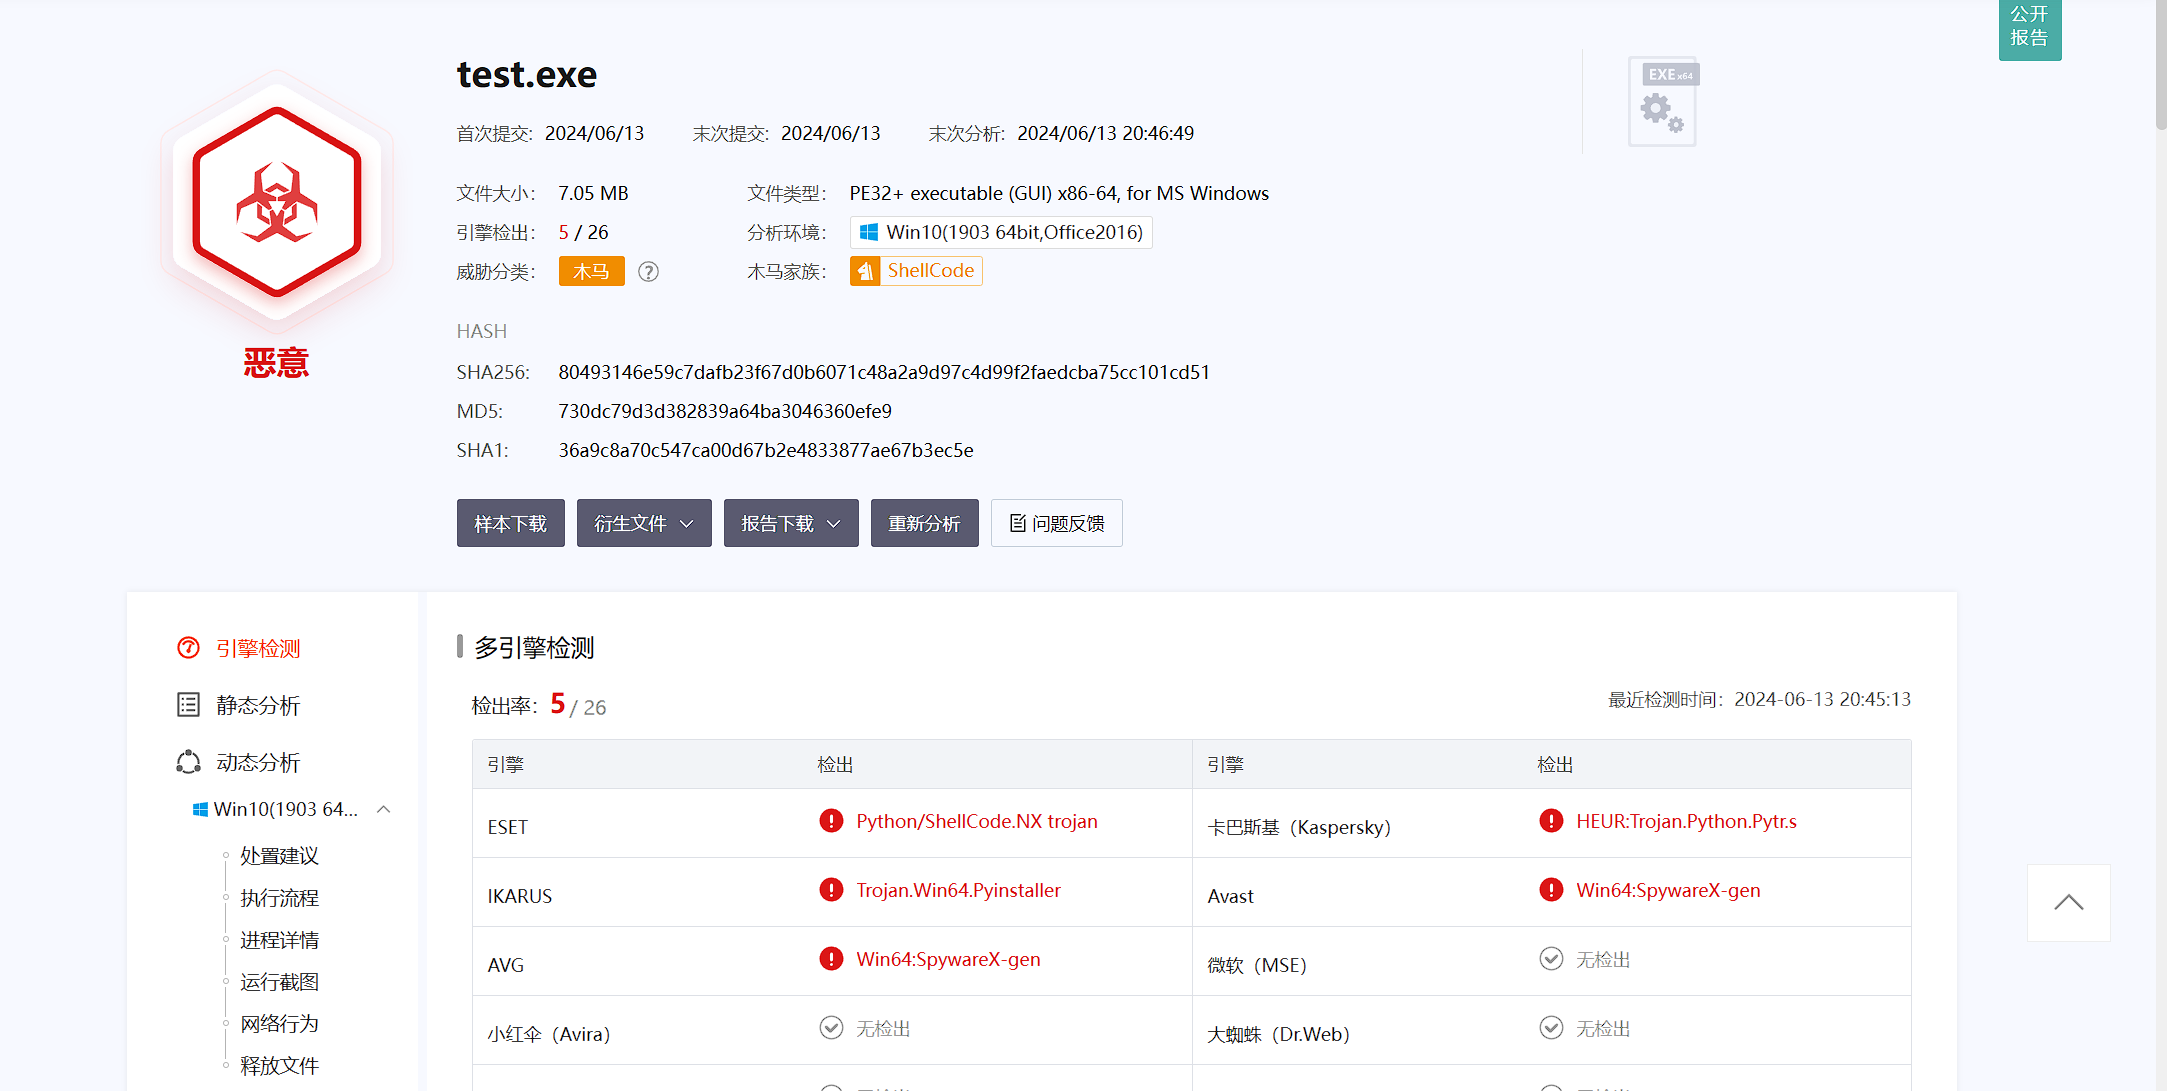
Task: Click the EXE x64 file type icon
Action: tap(1664, 101)
